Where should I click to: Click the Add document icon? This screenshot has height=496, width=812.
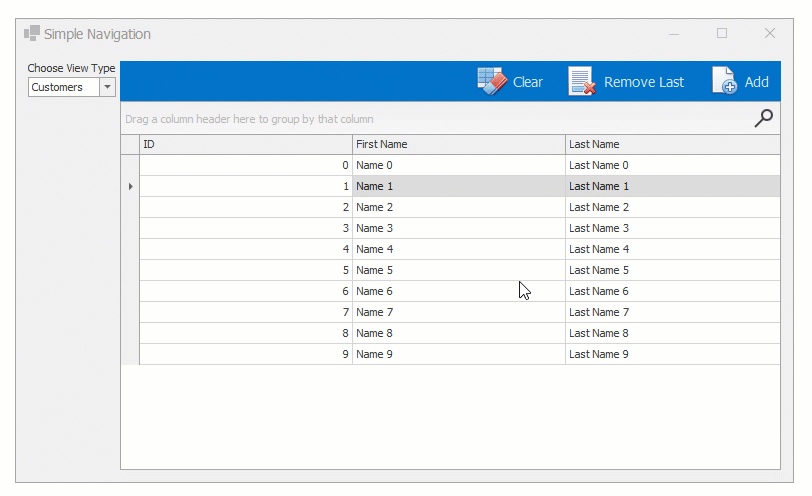[724, 81]
